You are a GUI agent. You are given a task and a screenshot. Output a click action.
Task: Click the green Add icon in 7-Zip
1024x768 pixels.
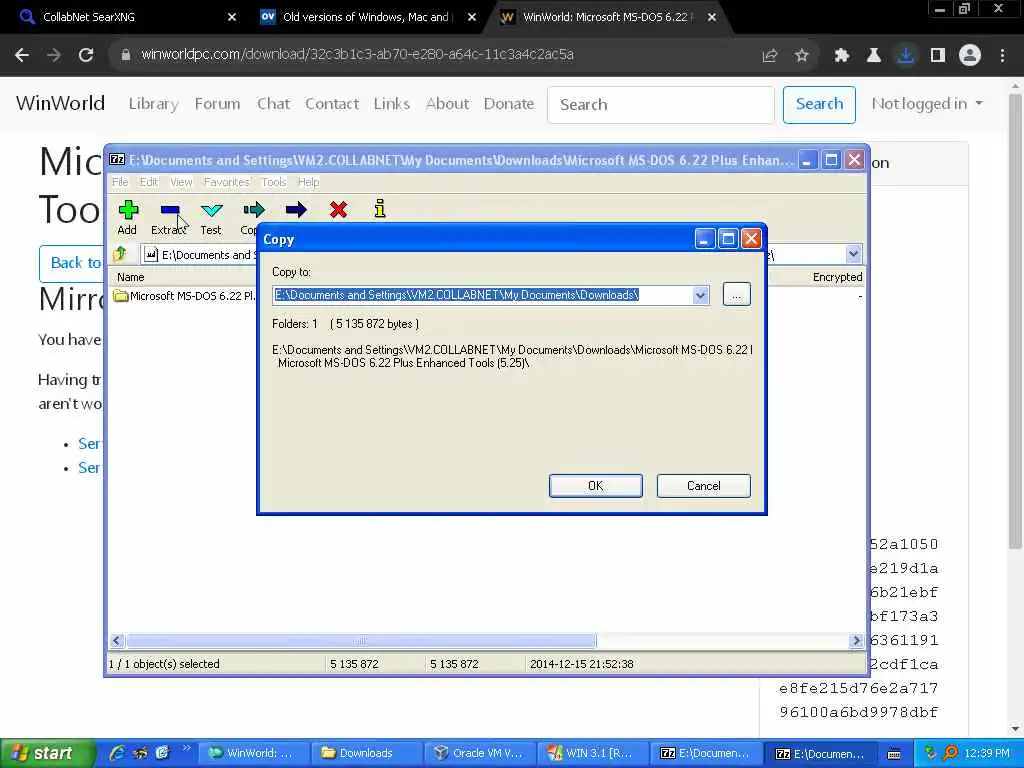point(128,210)
